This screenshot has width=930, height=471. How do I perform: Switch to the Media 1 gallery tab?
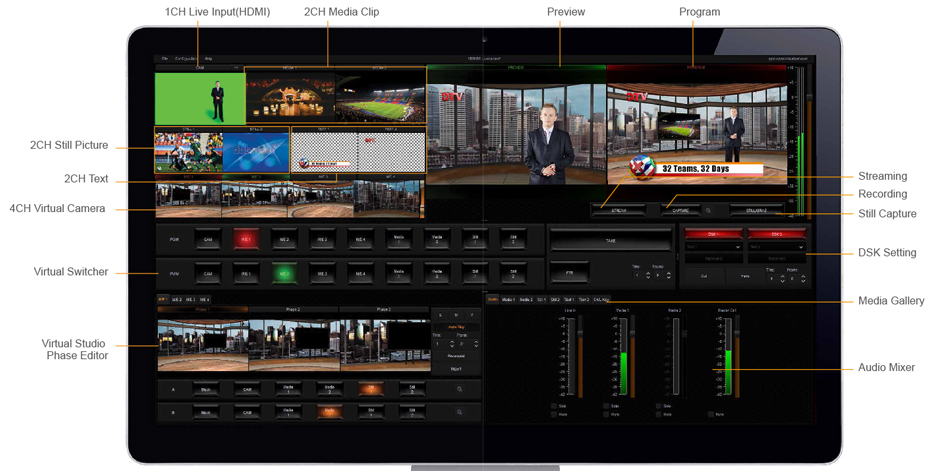tap(508, 299)
